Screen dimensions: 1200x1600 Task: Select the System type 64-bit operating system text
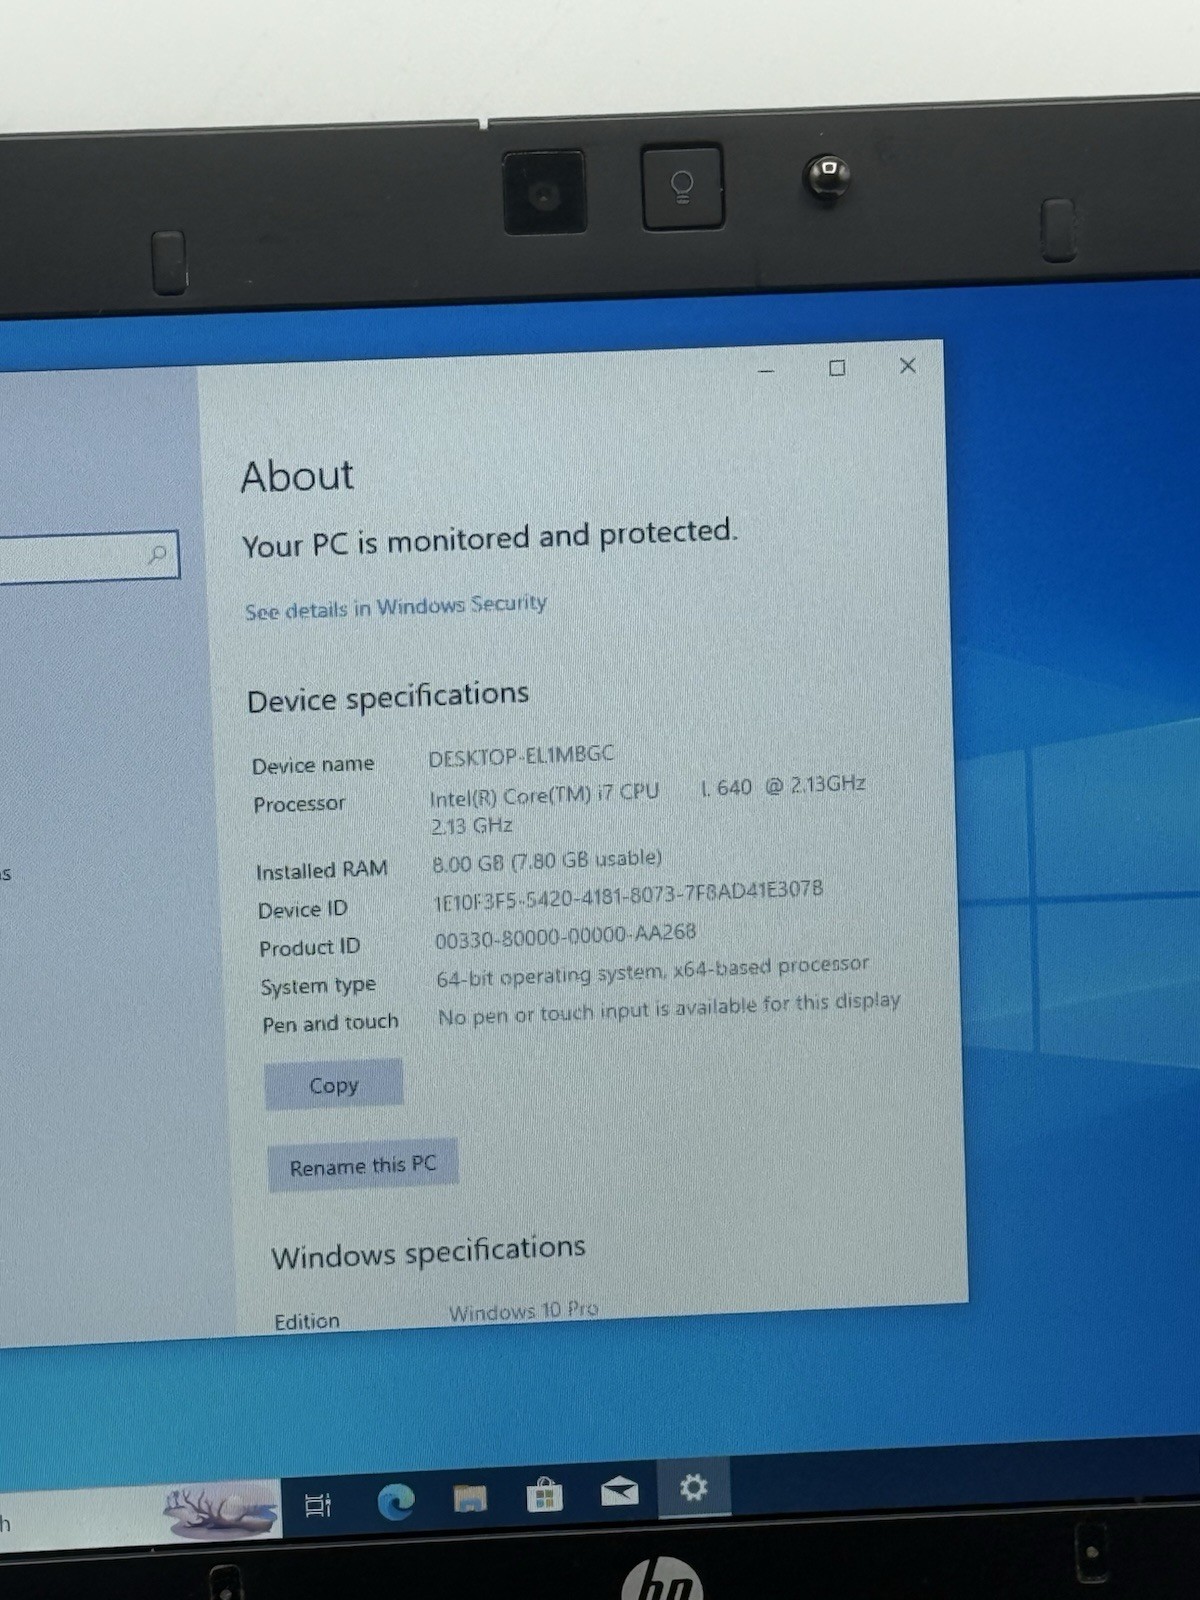[x=652, y=971]
